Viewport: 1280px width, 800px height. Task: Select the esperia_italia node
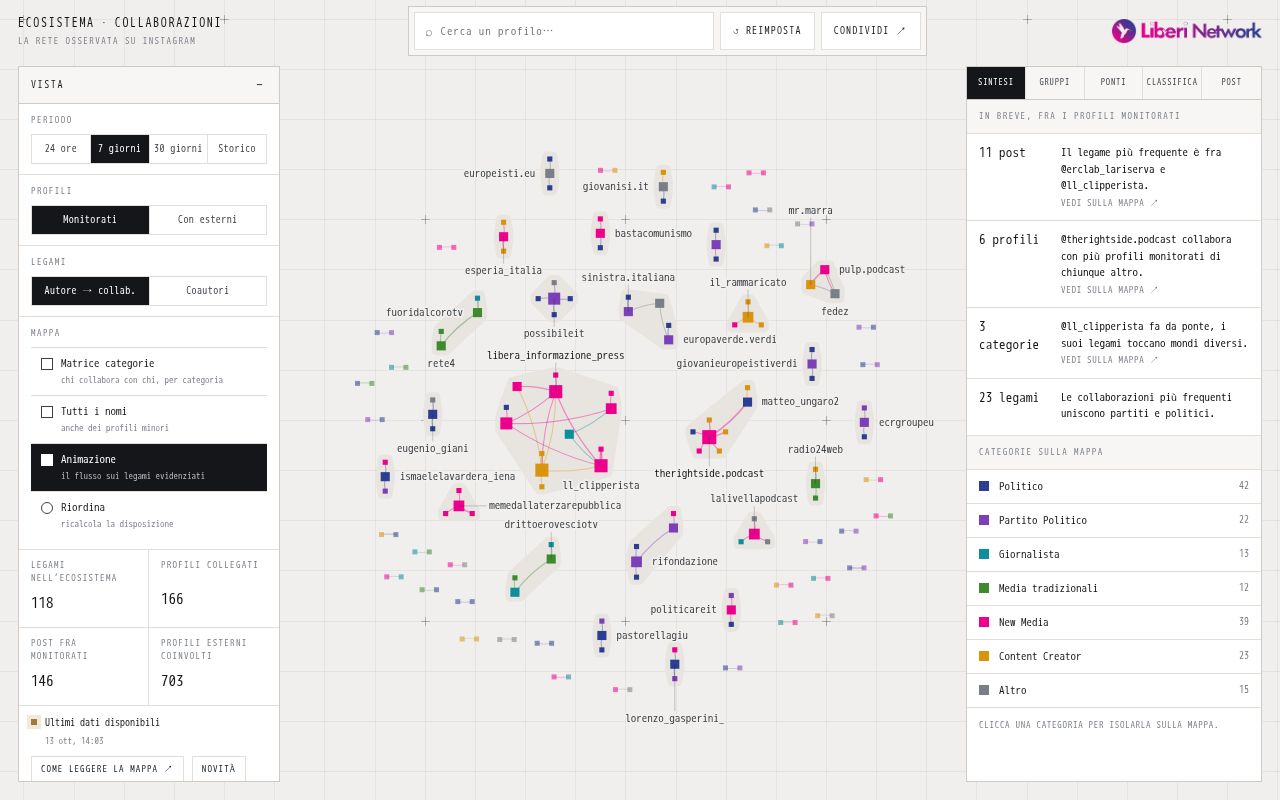pos(503,237)
